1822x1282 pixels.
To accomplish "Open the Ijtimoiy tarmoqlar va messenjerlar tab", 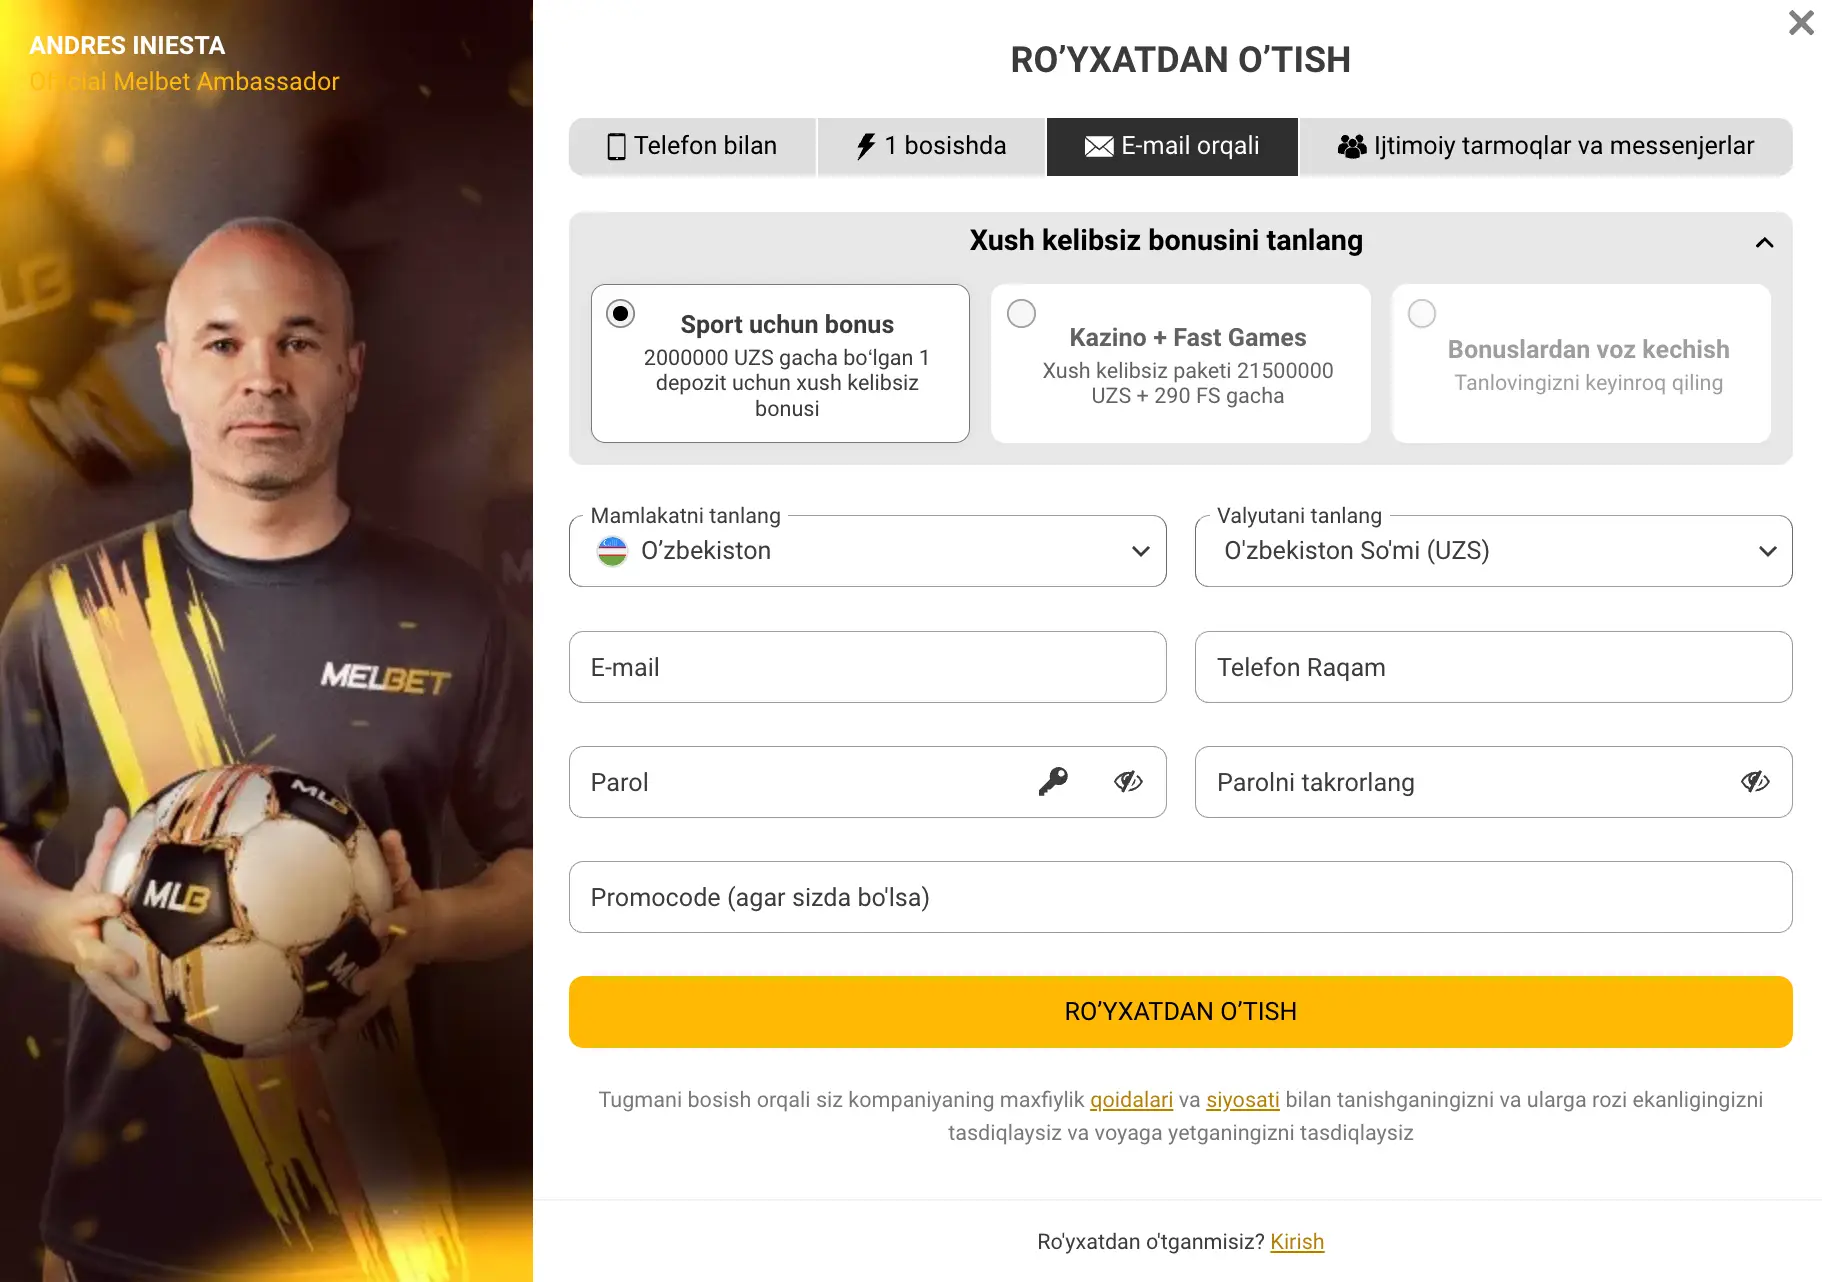I will coord(1546,146).
